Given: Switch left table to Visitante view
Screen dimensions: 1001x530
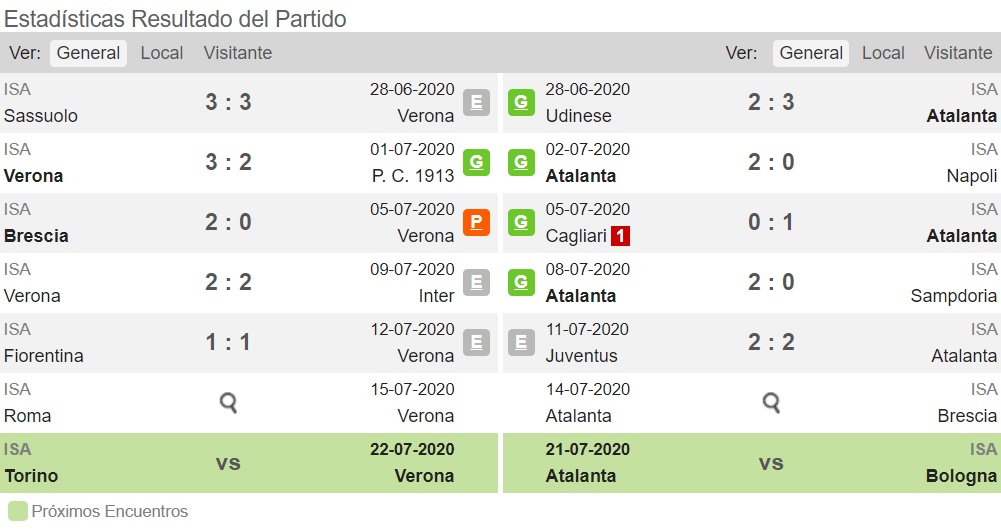Looking at the screenshot, I should pos(237,53).
